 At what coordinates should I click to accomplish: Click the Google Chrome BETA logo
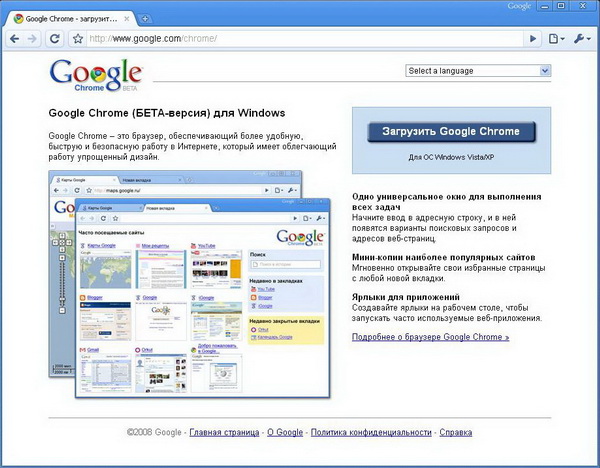coord(96,75)
